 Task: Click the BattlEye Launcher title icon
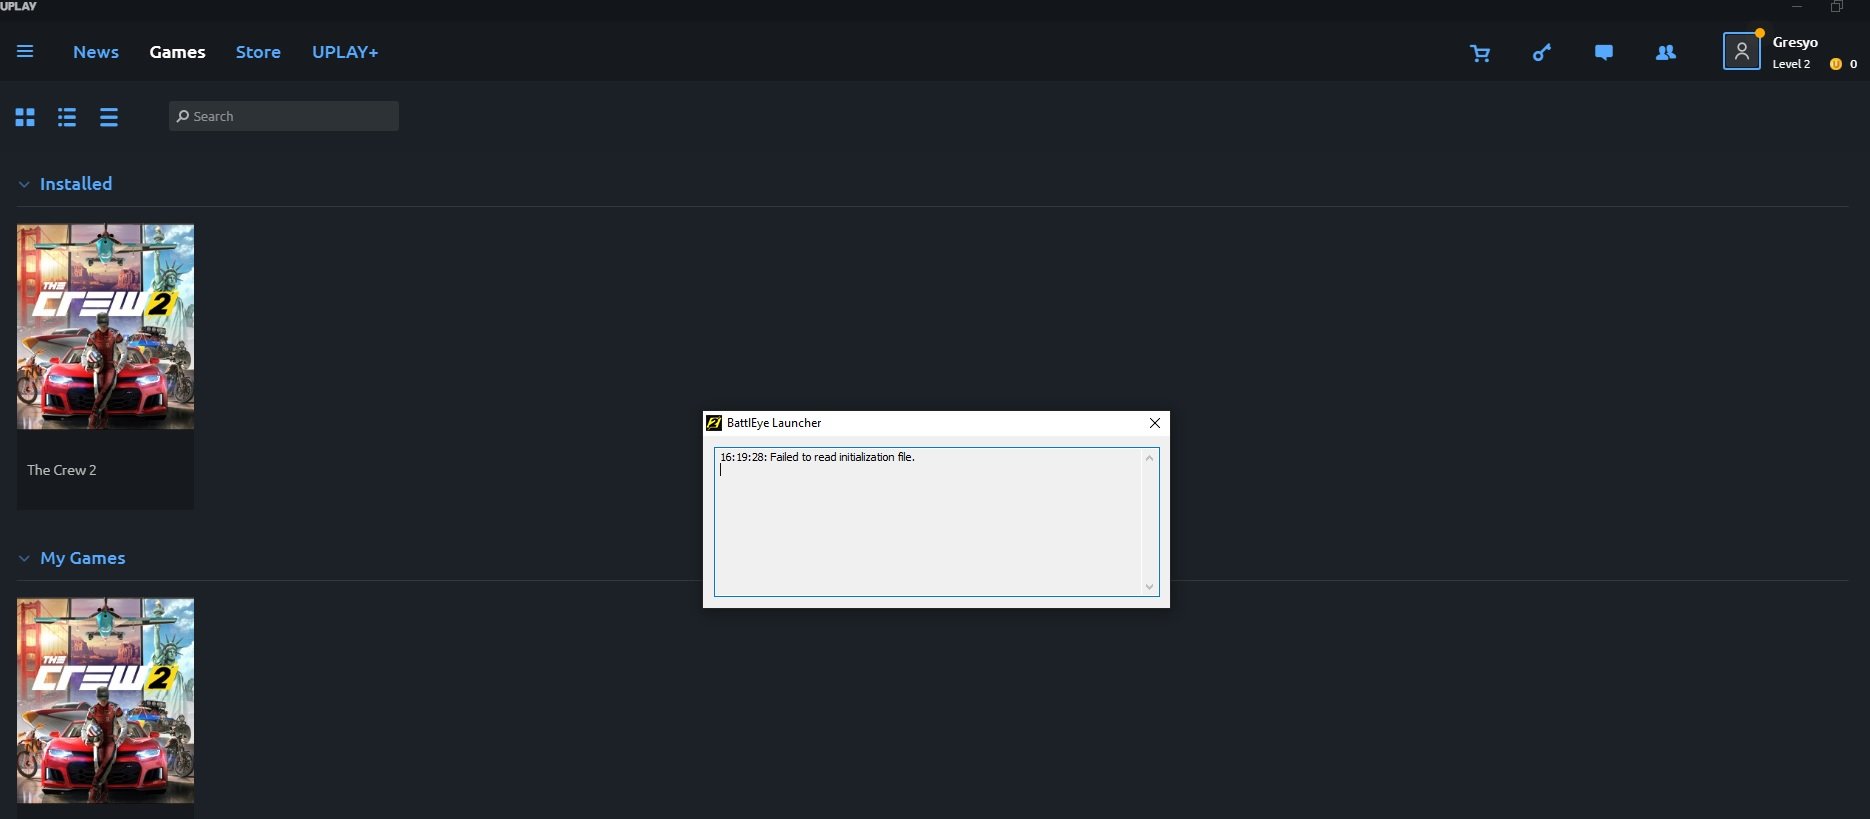714,423
